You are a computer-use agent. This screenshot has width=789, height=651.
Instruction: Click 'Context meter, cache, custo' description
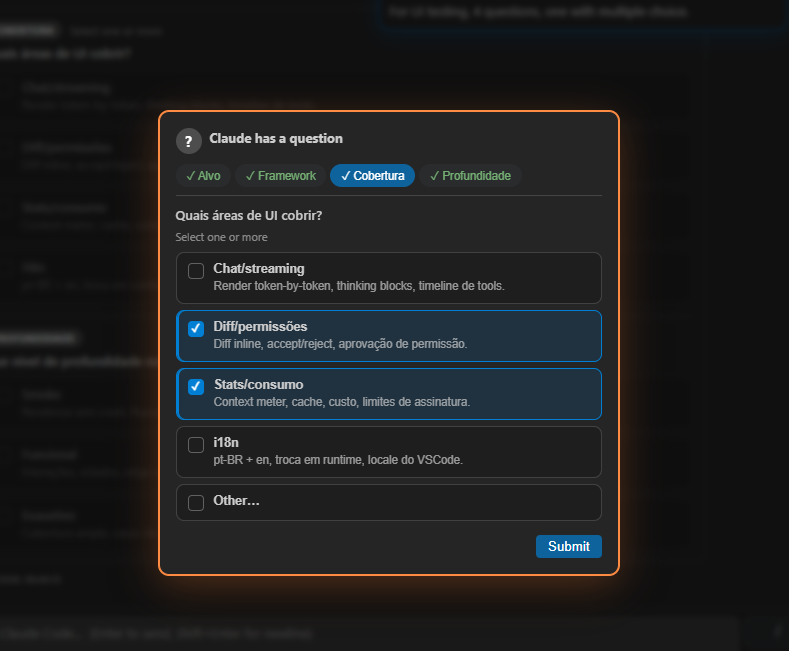tap(342, 401)
